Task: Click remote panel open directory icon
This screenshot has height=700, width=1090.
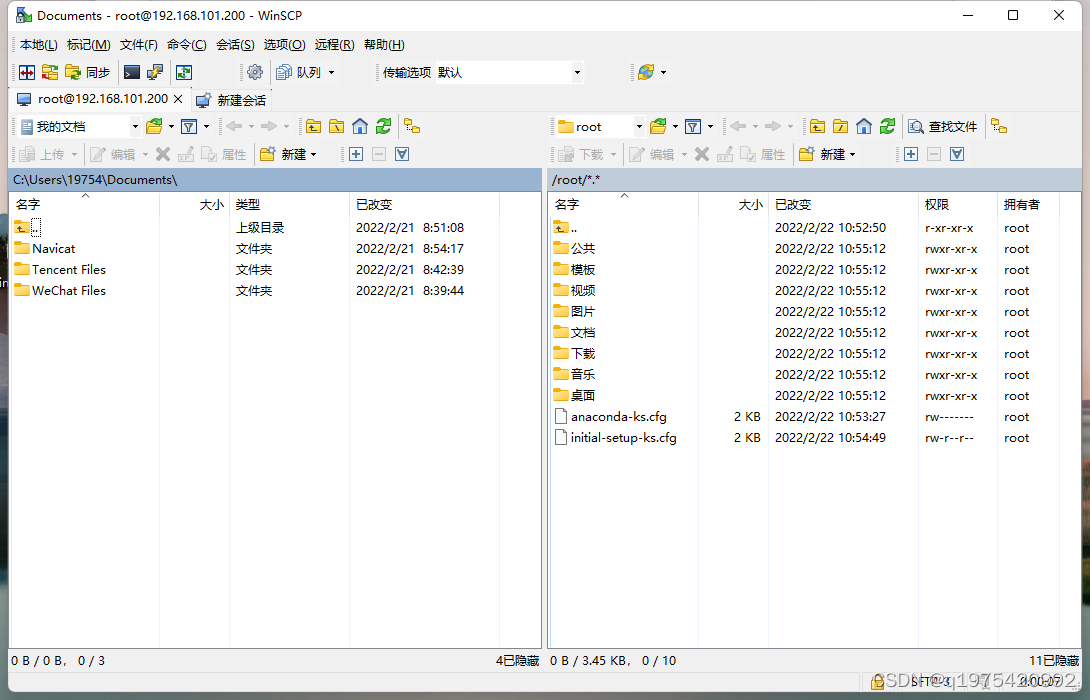Action: click(658, 127)
